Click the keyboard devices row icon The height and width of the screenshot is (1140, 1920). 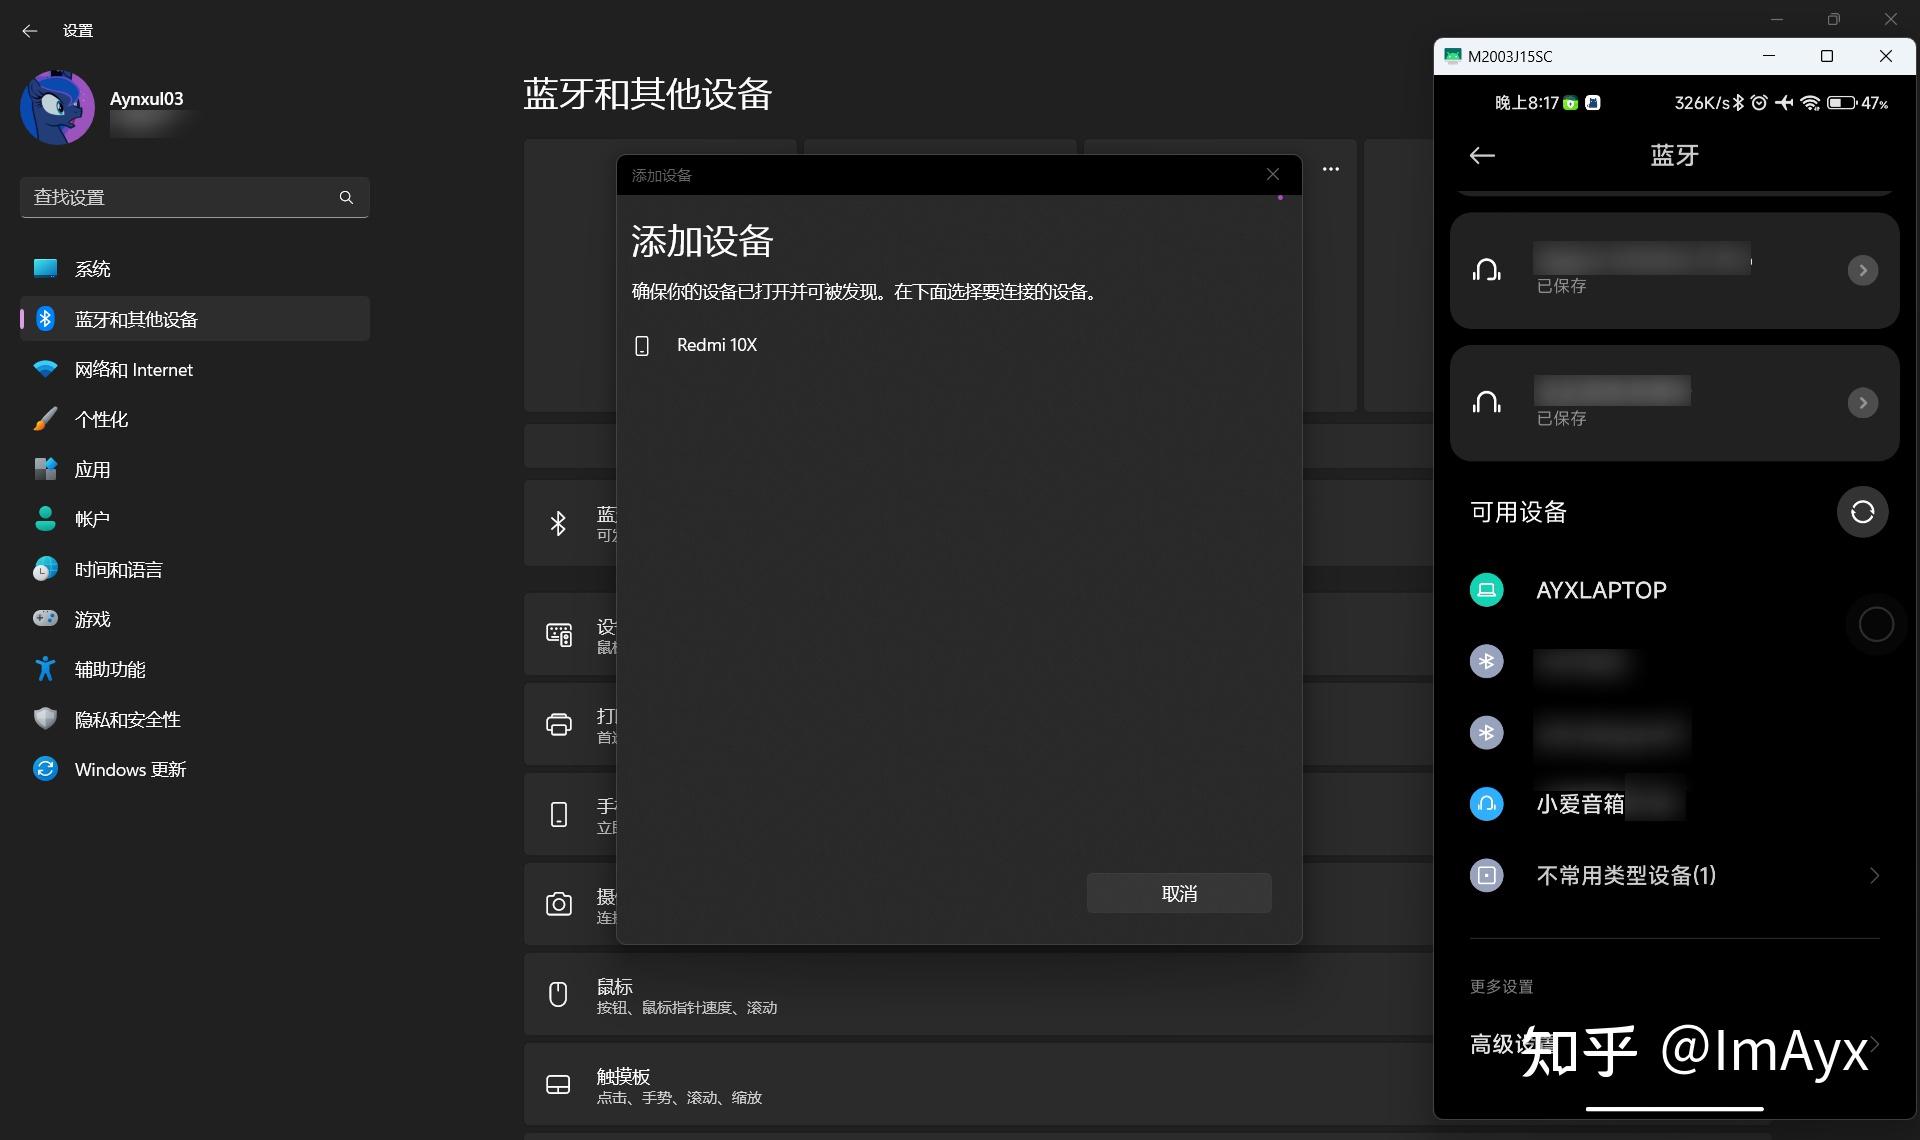[558, 634]
